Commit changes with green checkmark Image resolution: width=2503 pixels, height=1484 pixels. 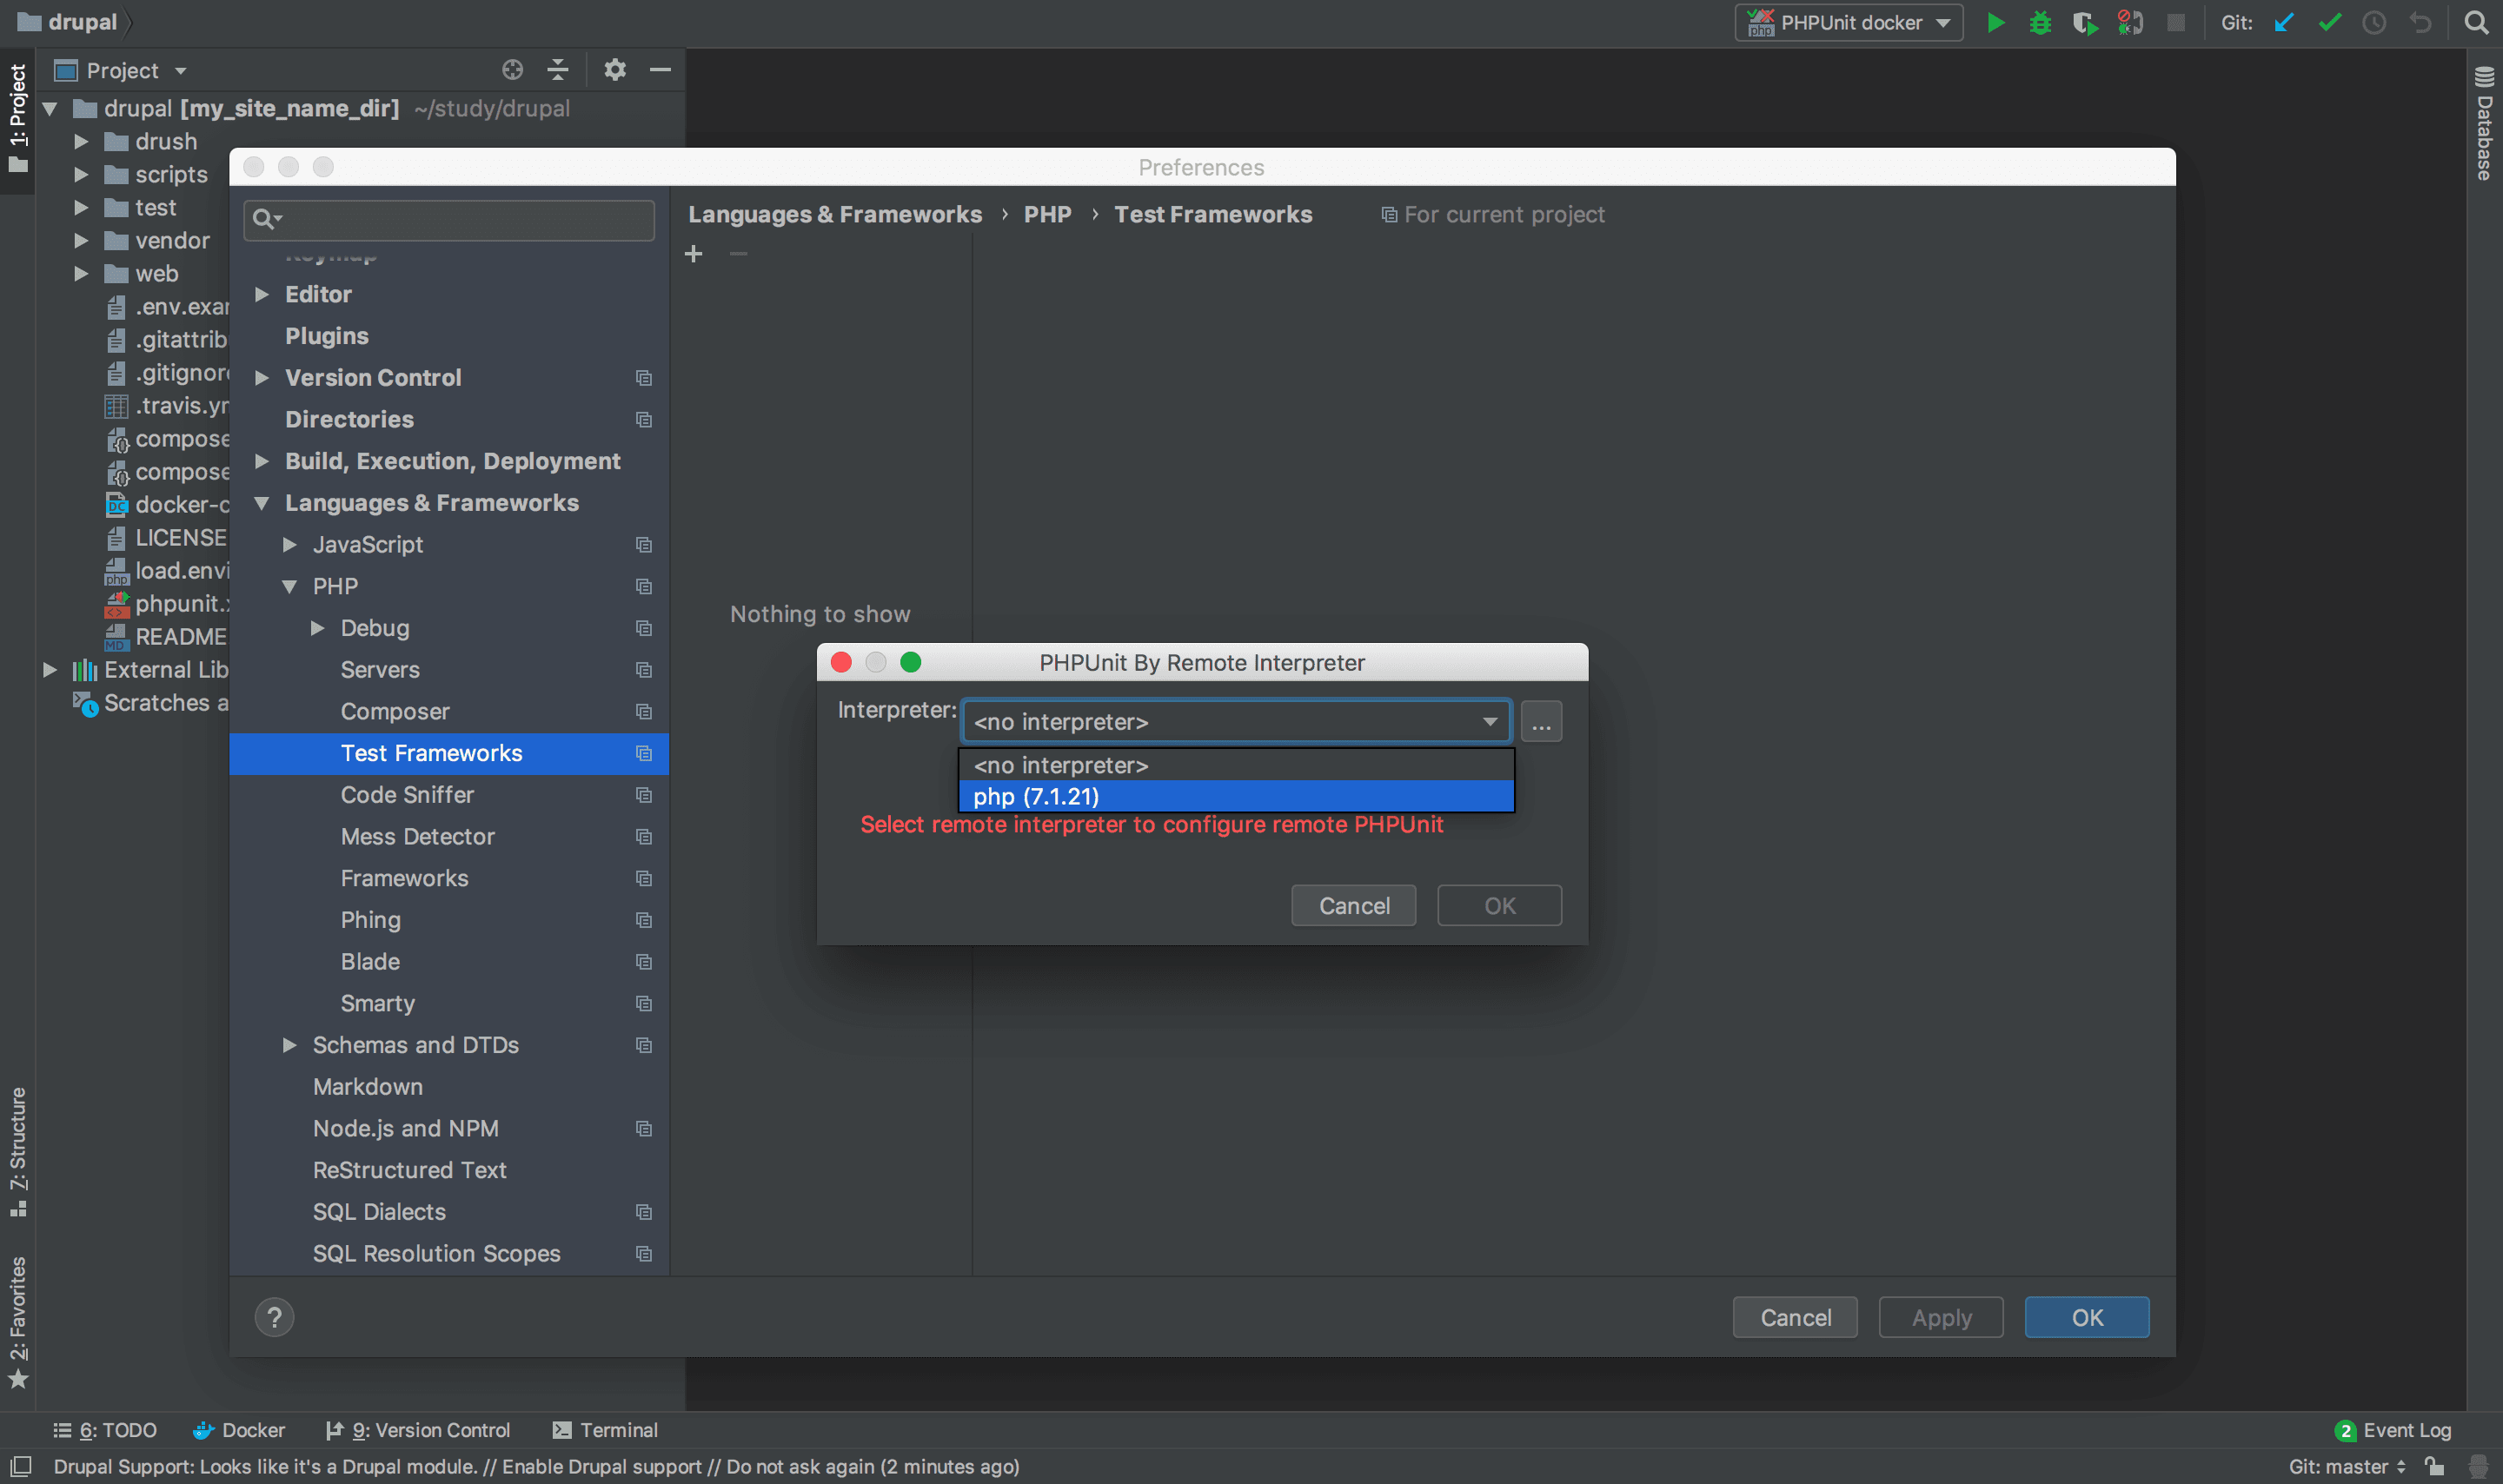(2329, 22)
